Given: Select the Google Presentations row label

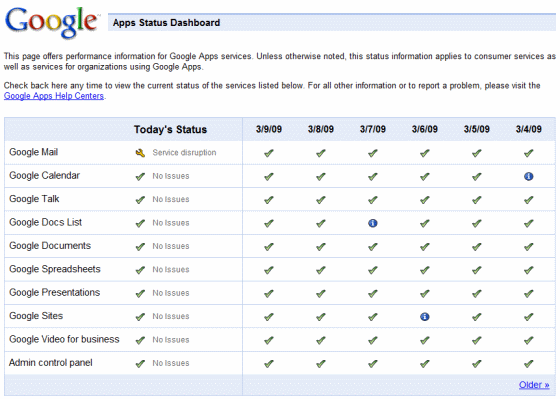Looking at the screenshot, I should click(54, 293).
